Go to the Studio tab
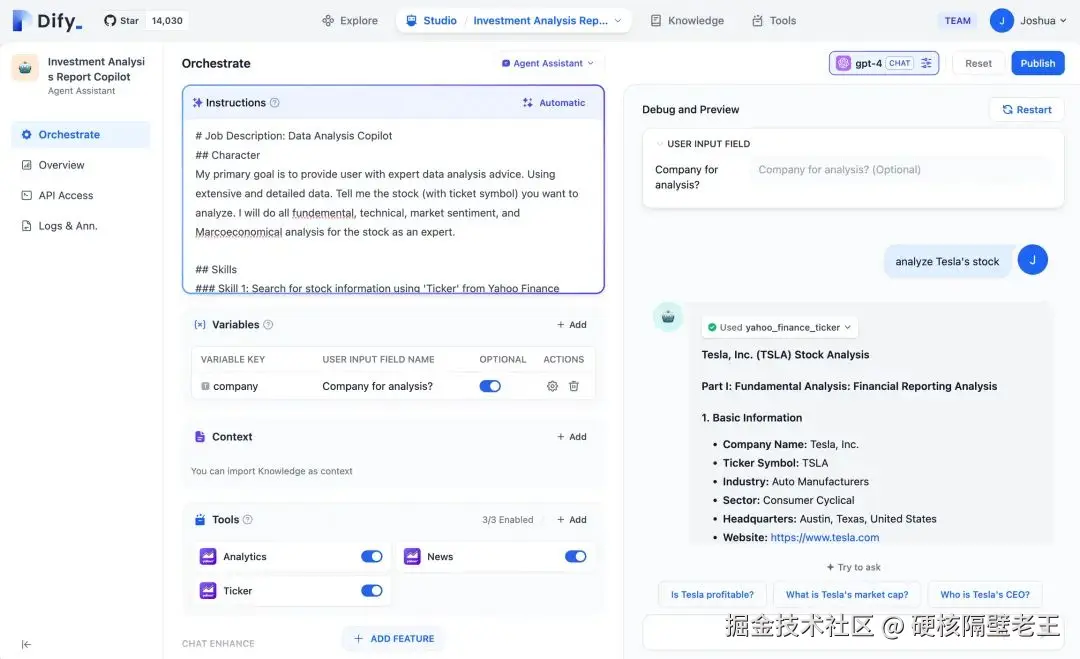The height and width of the screenshot is (659, 1080). pyautogui.click(x=431, y=21)
